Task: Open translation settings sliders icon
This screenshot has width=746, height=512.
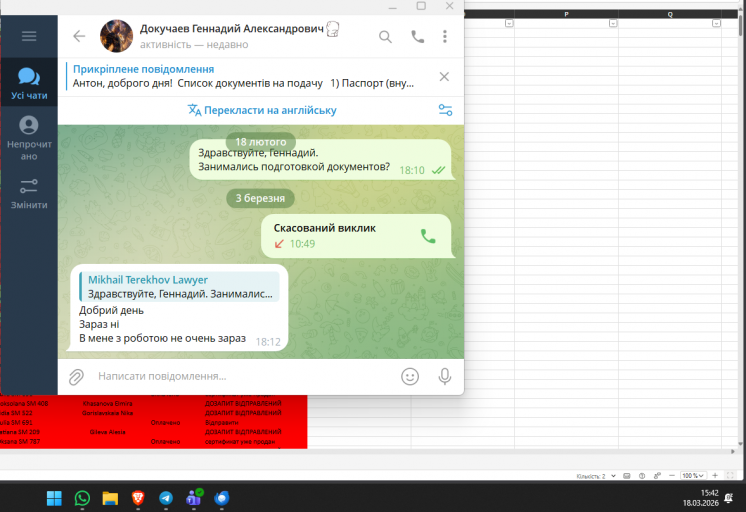Action: coord(445,110)
